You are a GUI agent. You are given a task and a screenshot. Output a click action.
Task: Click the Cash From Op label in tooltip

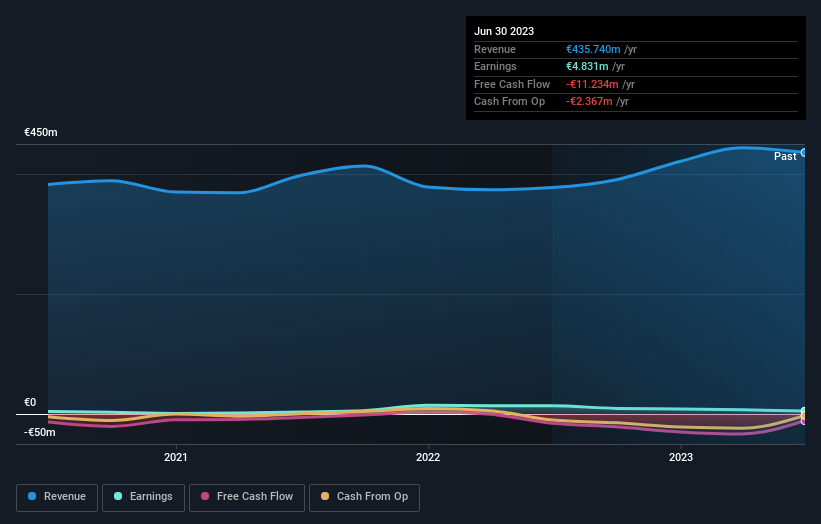(509, 102)
